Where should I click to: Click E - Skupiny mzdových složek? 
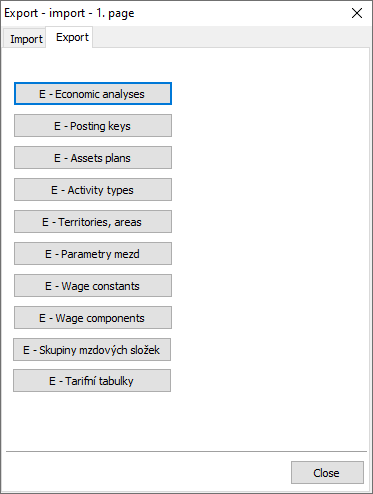point(92,350)
